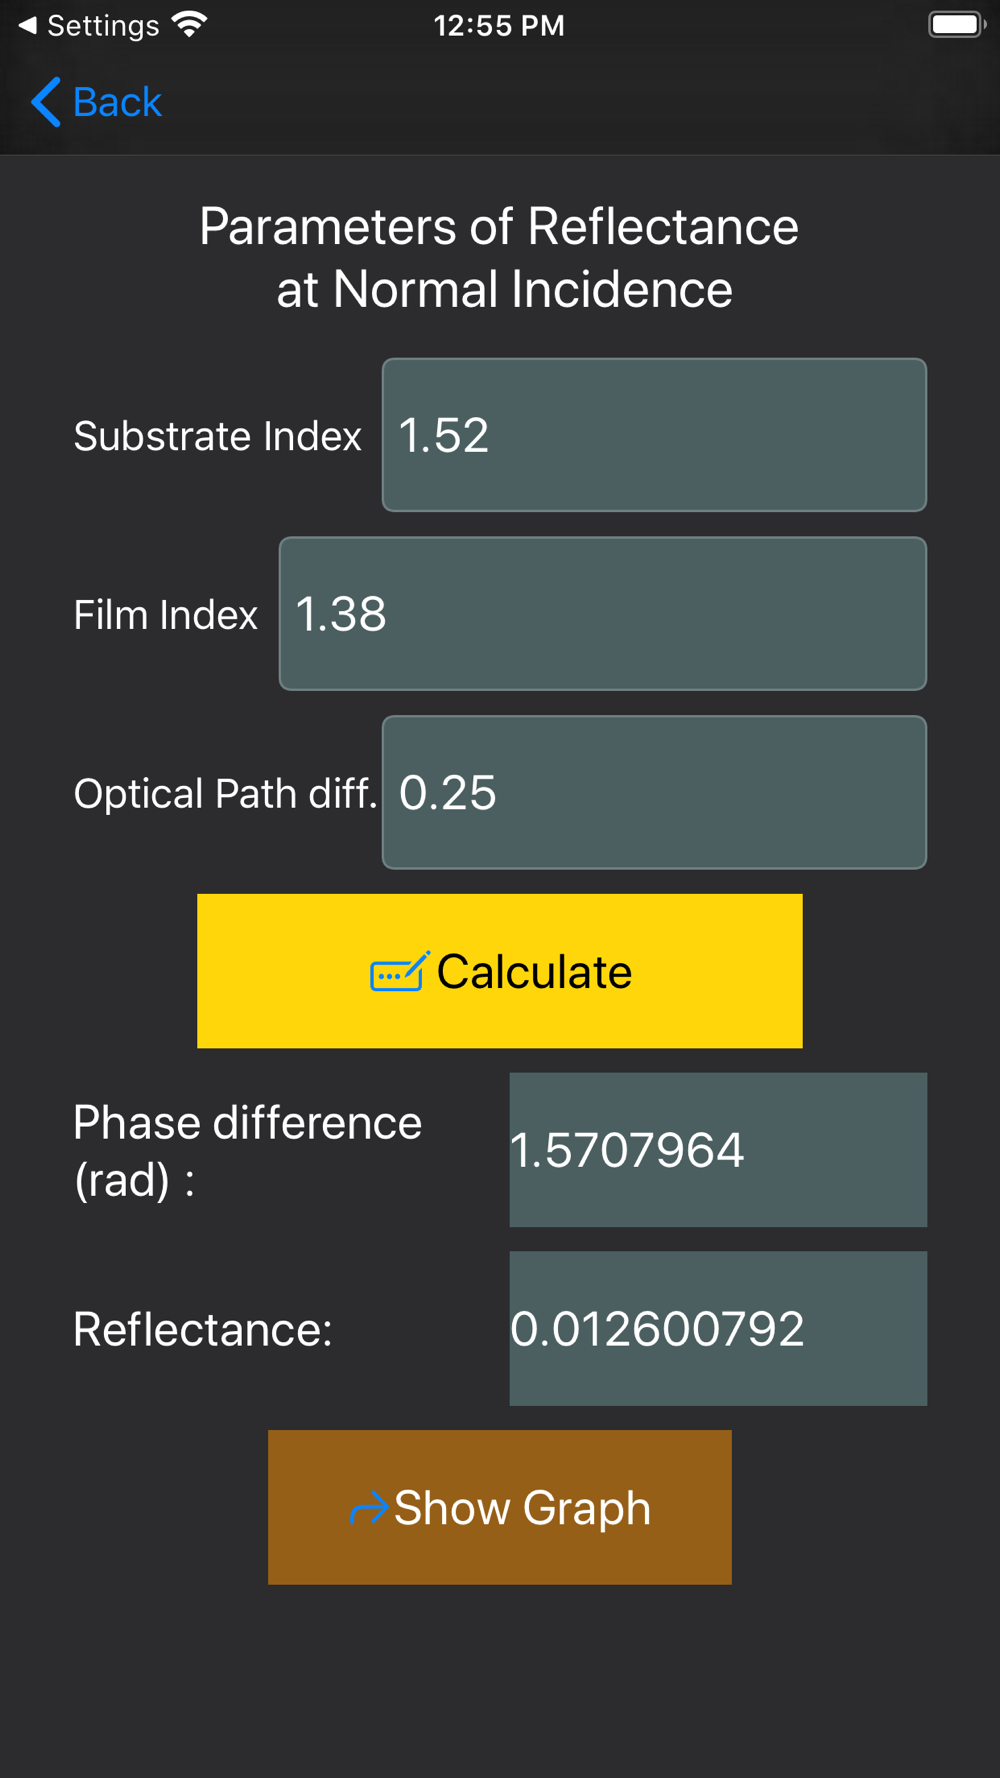Tap the Reflectance result 0.012600792
Screen dimensions: 1000x1778
click(x=718, y=1329)
